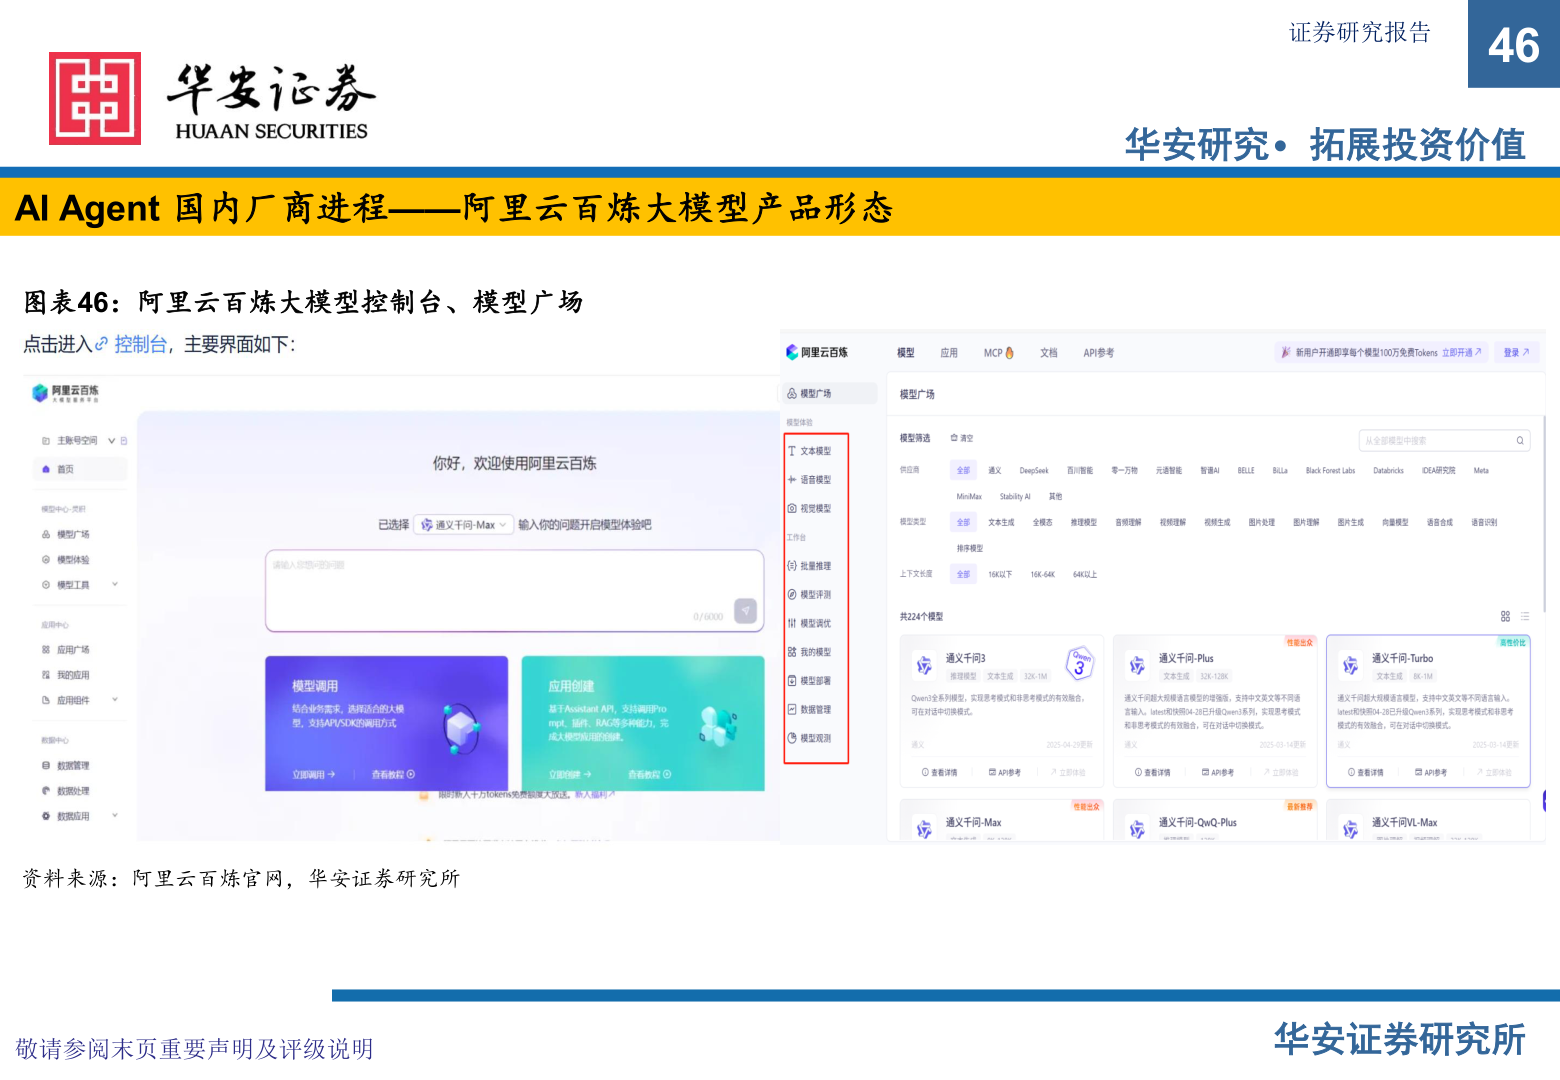This screenshot has height=1080, width=1560.
Task: Select 模型广场 in model page sidebar
Action: pyautogui.click(x=829, y=393)
